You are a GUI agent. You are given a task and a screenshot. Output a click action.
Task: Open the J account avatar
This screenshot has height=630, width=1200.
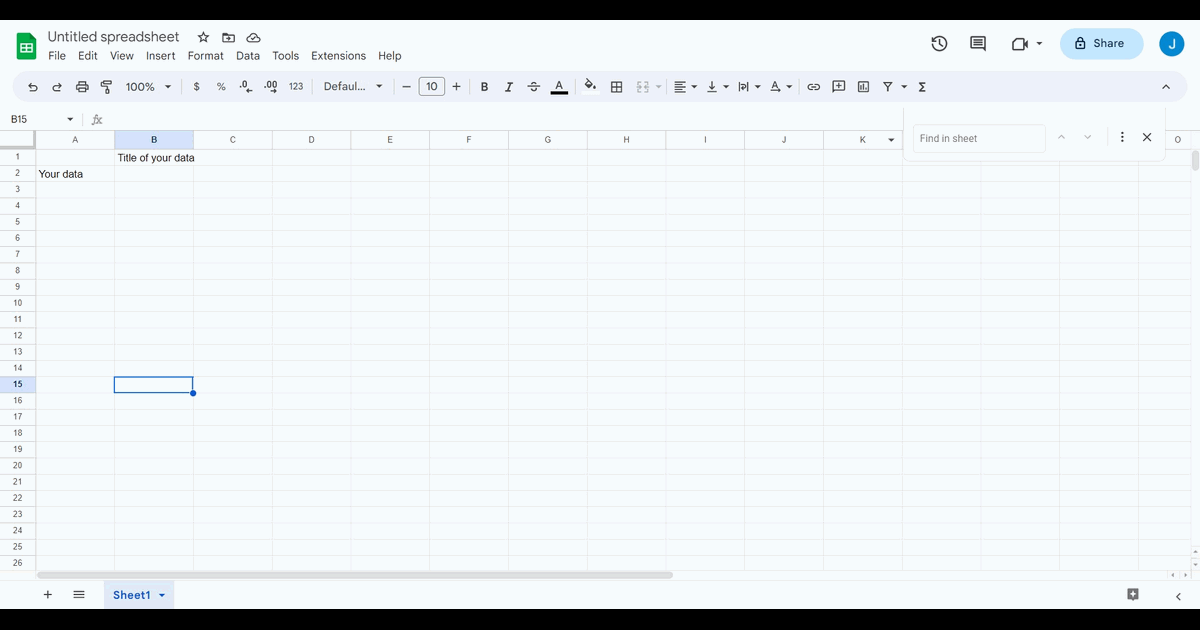(1172, 43)
